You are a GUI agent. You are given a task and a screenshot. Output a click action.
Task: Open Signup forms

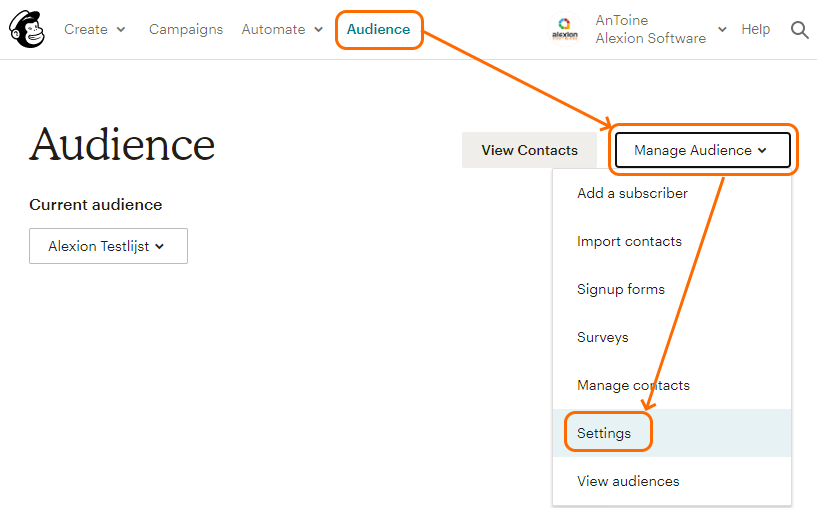[672, 289]
